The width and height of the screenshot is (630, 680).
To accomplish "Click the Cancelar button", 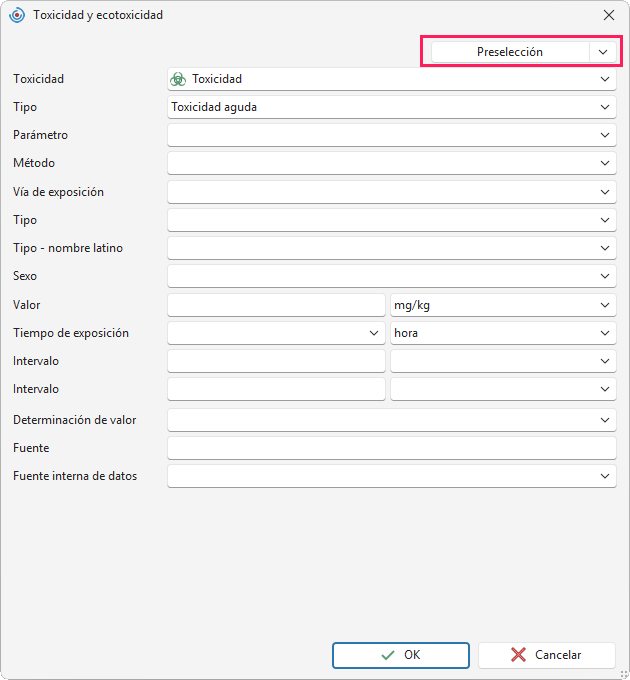I will 547,655.
